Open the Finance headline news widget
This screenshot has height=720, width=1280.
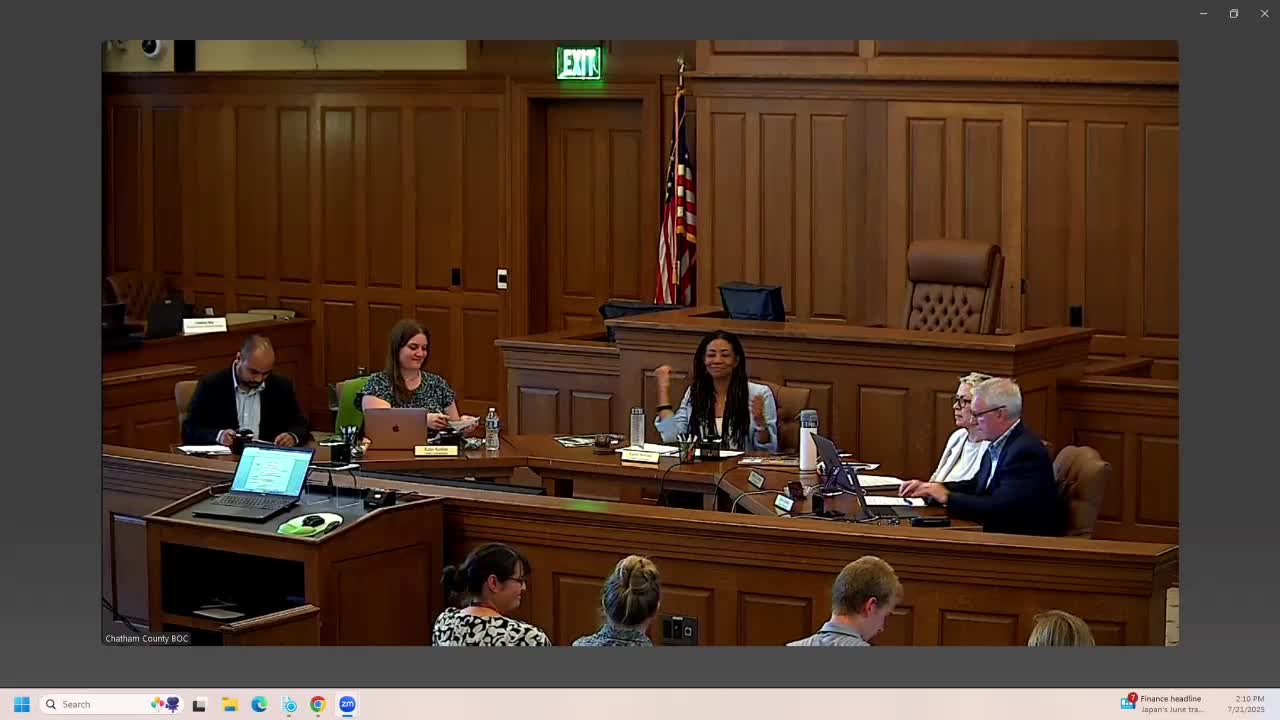(1162, 704)
